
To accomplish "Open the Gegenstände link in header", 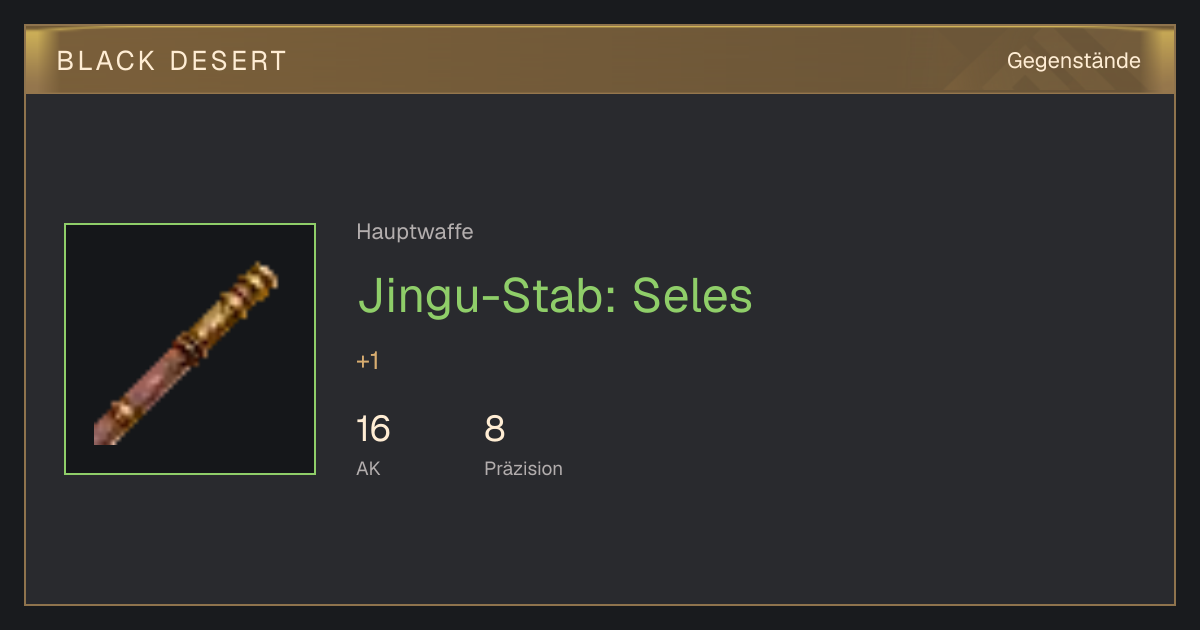I will 1073,61.
